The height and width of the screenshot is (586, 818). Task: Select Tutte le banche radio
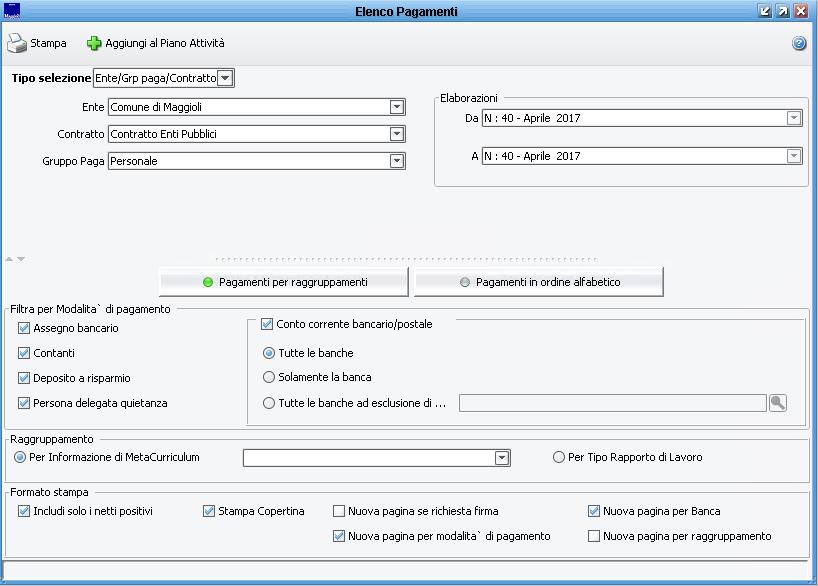click(269, 353)
